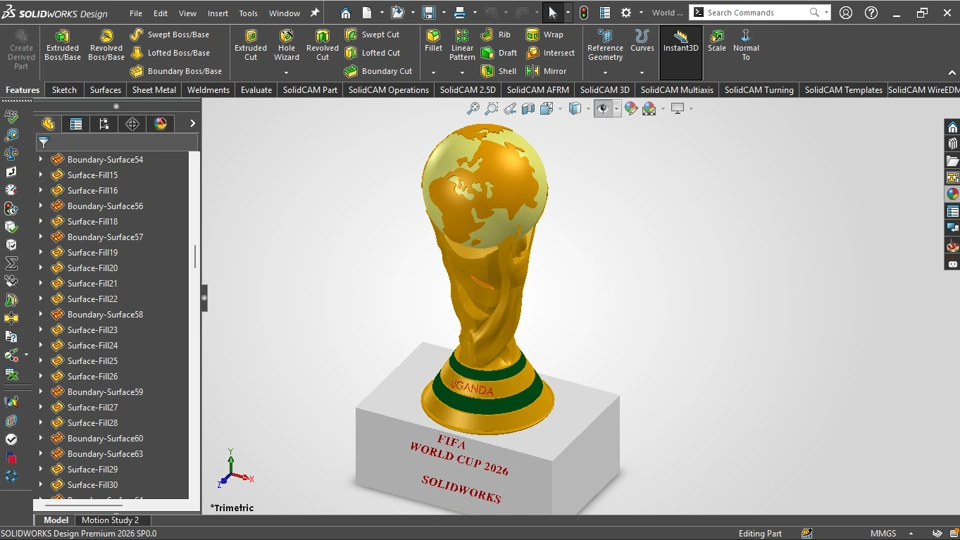Expand the Surface-Fill15 feature

tap(41, 174)
